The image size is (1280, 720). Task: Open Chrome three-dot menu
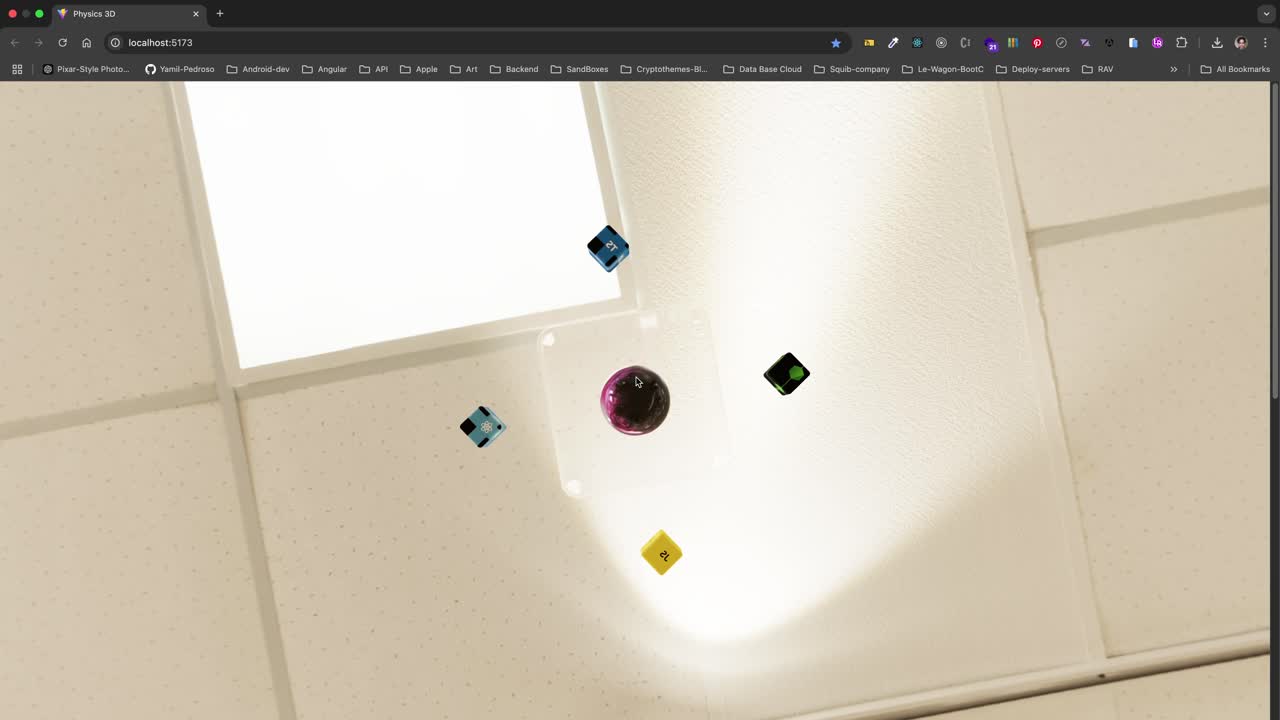1265,43
